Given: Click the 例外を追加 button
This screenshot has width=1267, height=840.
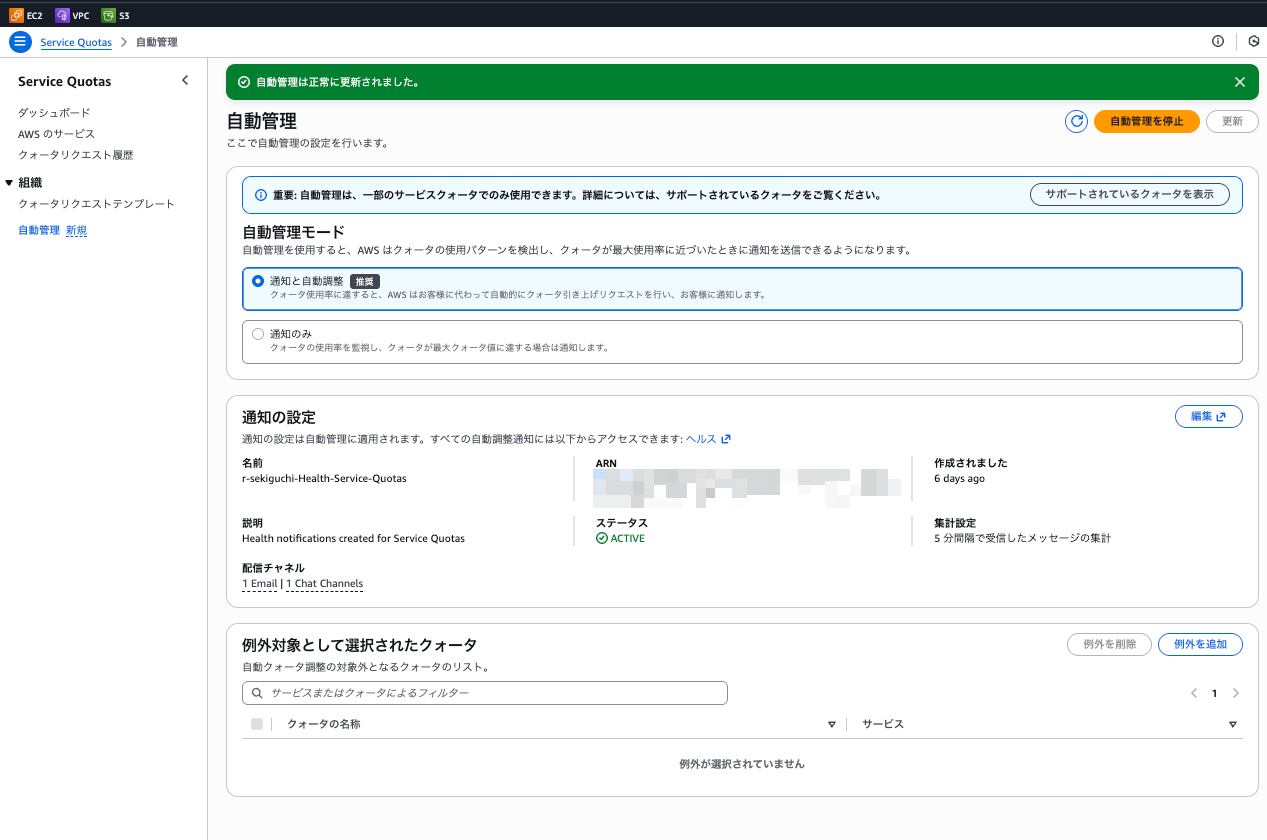Looking at the screenshot, I should point(1199,644).
